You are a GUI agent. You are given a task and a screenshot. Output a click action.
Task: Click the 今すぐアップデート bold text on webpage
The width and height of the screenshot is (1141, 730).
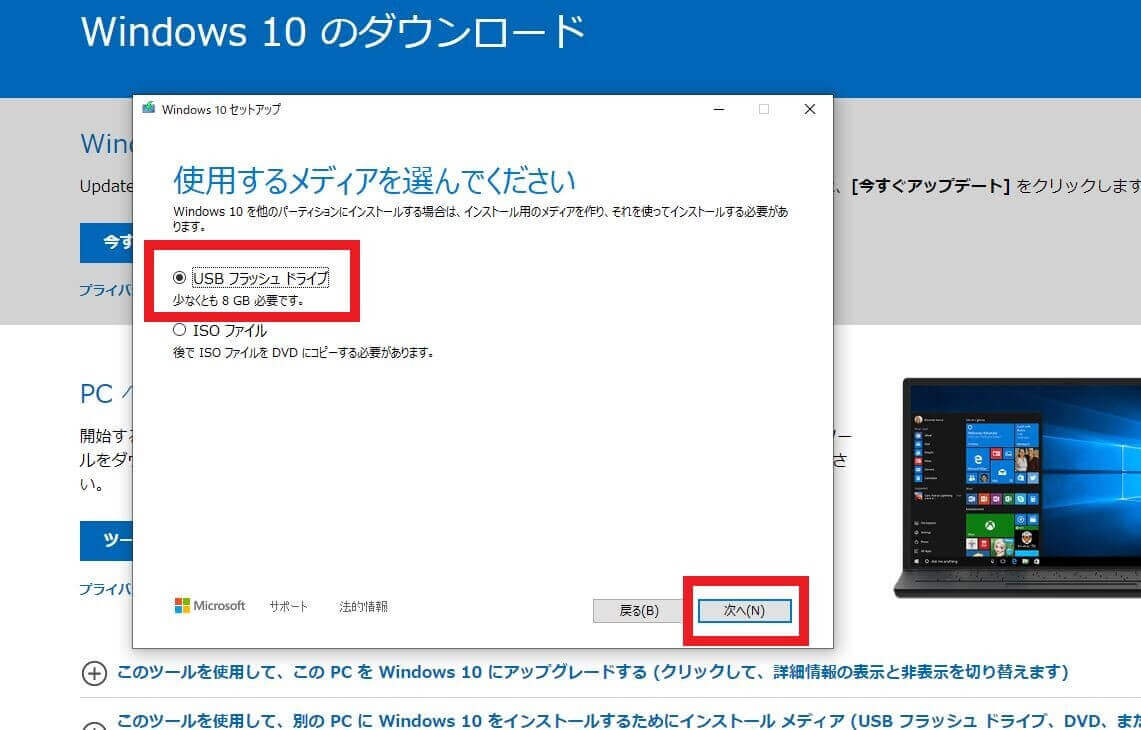pos(931,186)
